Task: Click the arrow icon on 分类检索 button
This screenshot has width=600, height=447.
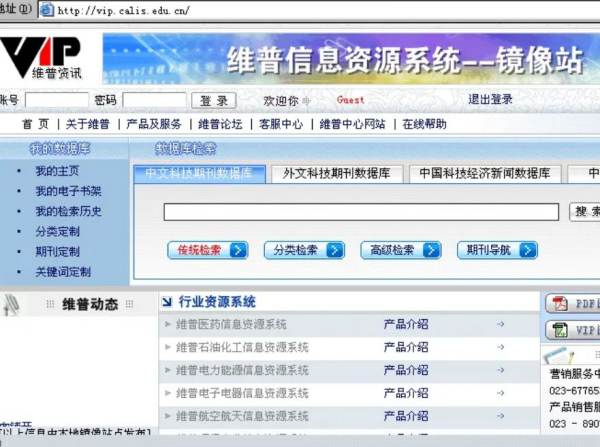Action: pyautogui.click(x=335, y=250)
